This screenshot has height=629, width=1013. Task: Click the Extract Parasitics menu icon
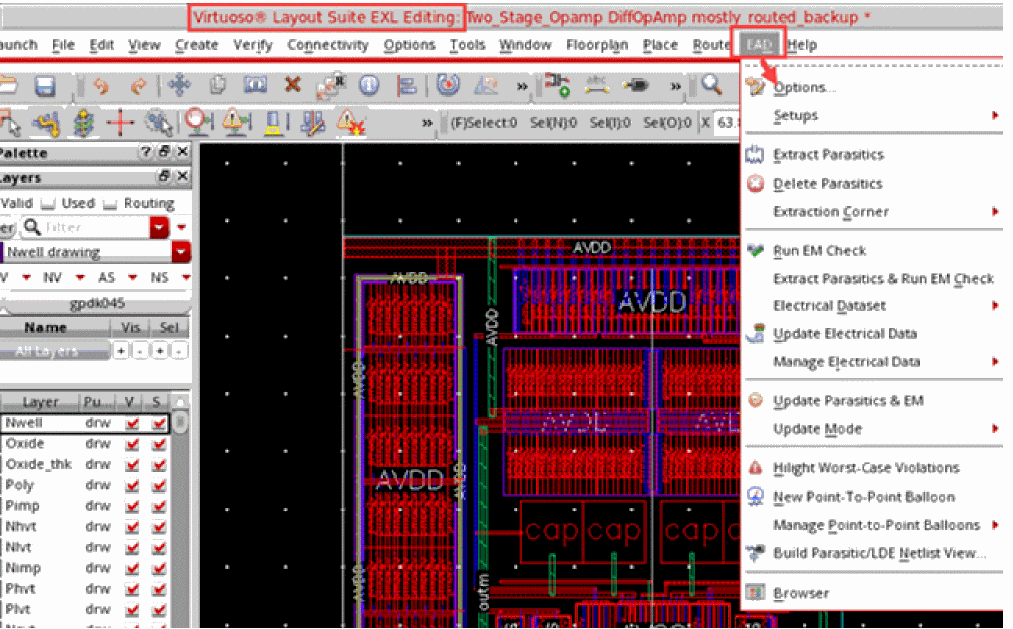[x=756, y=155]
